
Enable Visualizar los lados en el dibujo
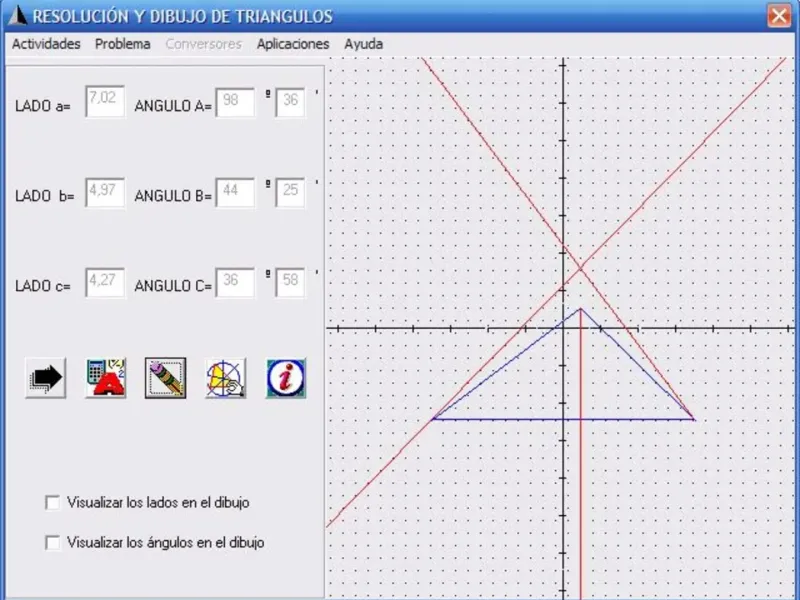53,503
